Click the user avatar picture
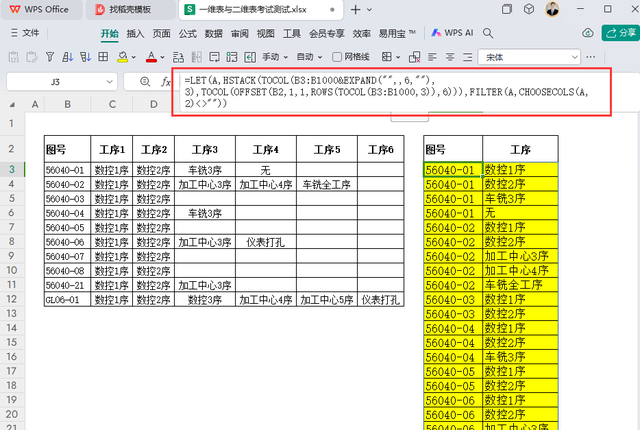Image resolution: width=640 pixels, height=430 pixels. tap(552, 9)
